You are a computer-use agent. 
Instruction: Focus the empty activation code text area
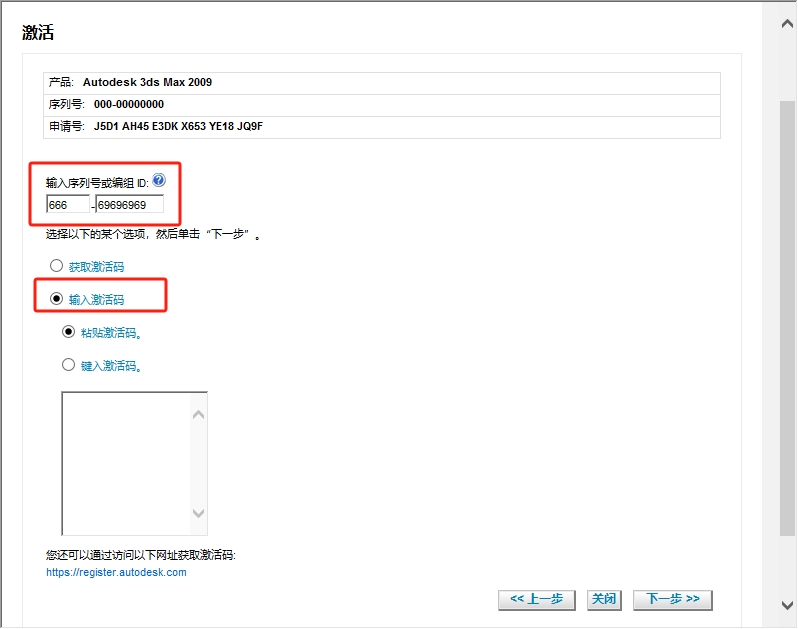coord(125,463)
